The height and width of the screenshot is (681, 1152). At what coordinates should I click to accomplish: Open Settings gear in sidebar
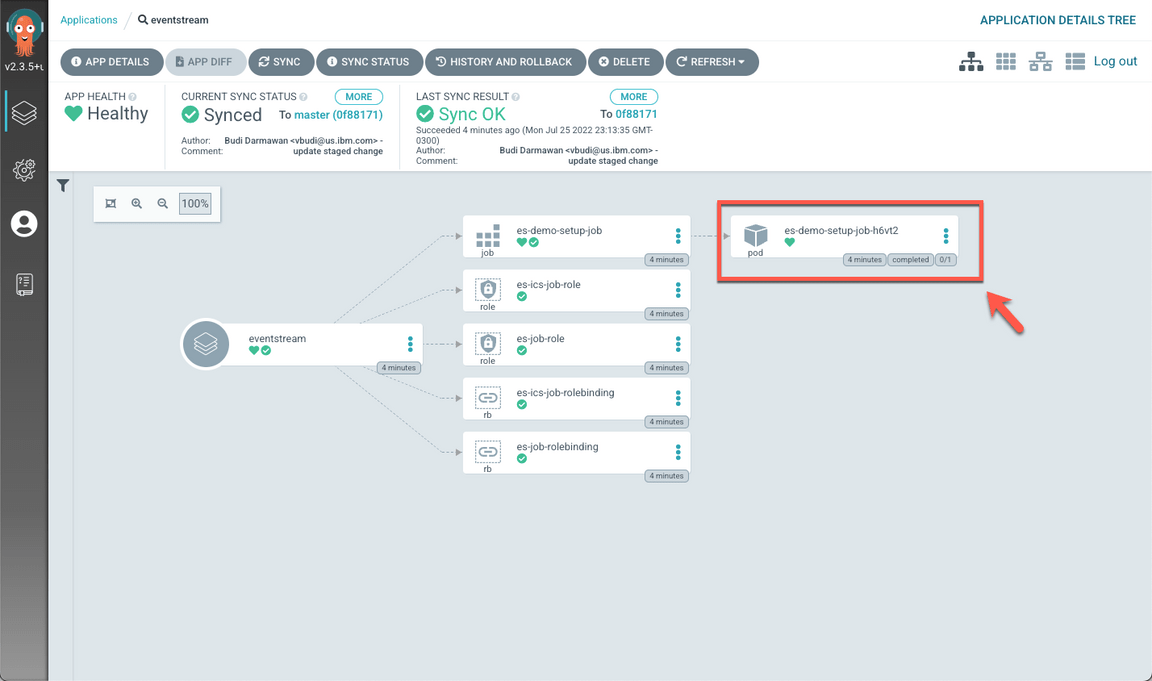[x=24, y=170]
